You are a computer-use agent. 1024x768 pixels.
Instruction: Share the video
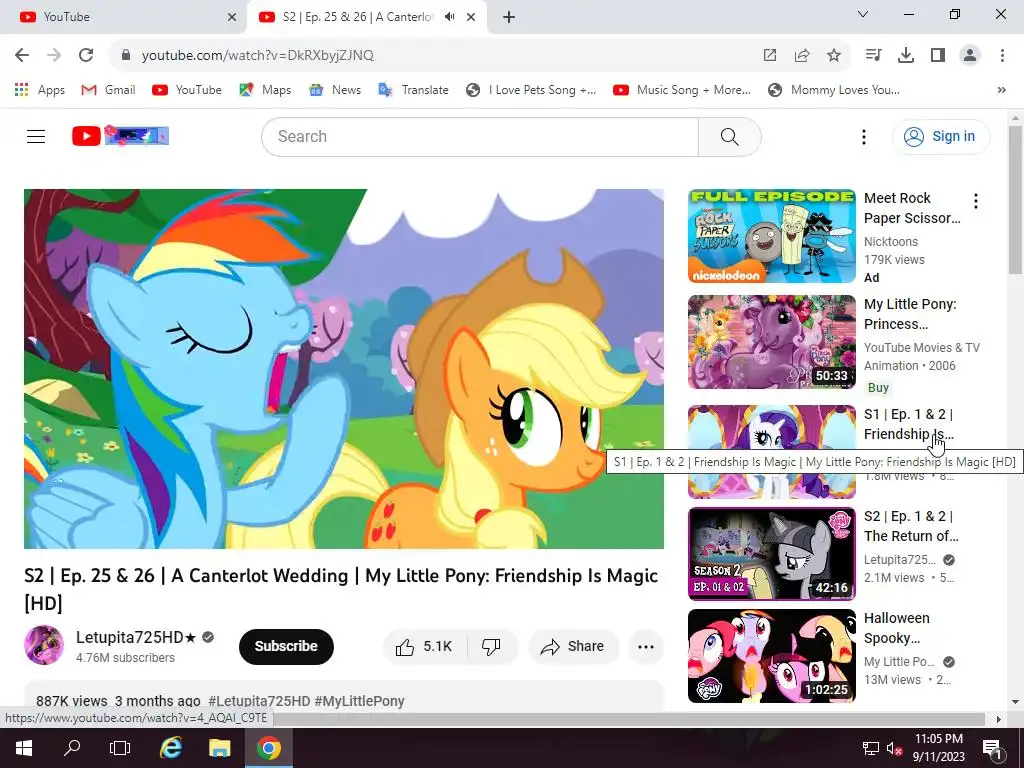tap(573, 647)
